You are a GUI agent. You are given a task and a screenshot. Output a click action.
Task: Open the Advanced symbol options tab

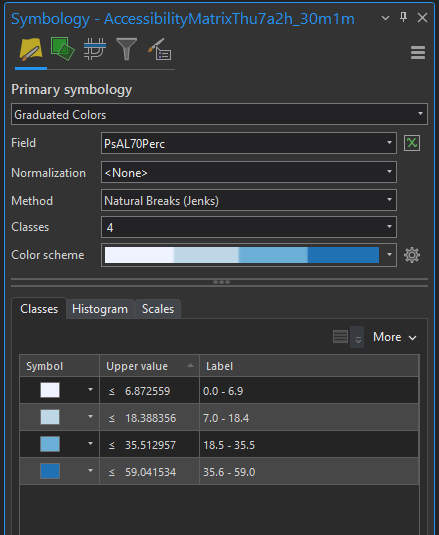point(160,49)
